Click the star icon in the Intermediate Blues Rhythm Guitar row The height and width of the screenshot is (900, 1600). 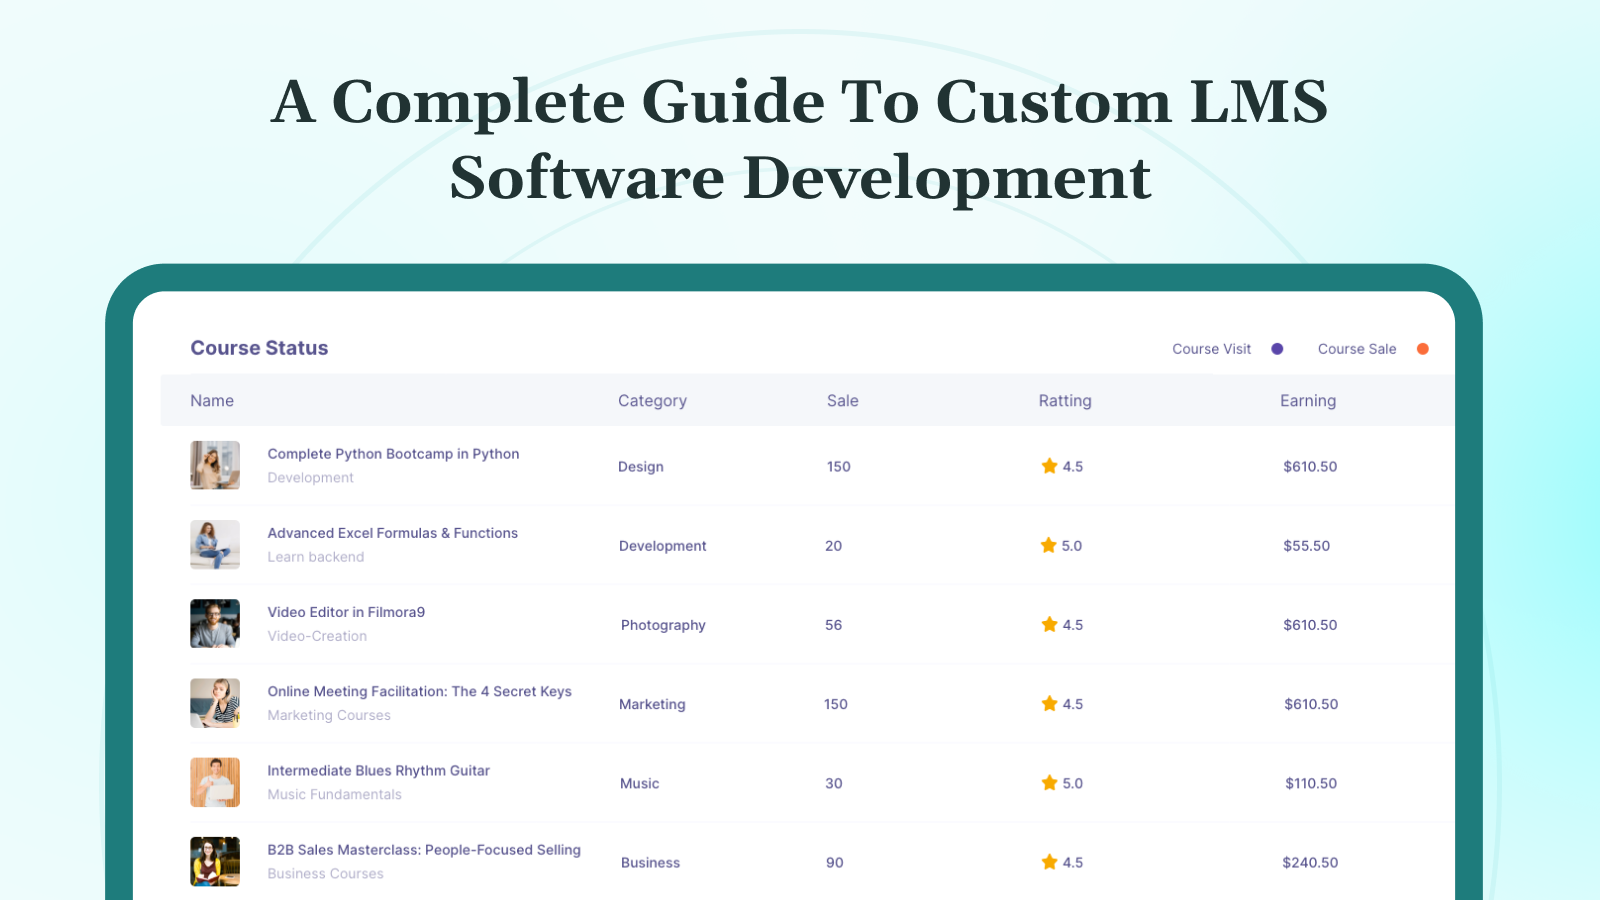click(x=1049, y=782)
